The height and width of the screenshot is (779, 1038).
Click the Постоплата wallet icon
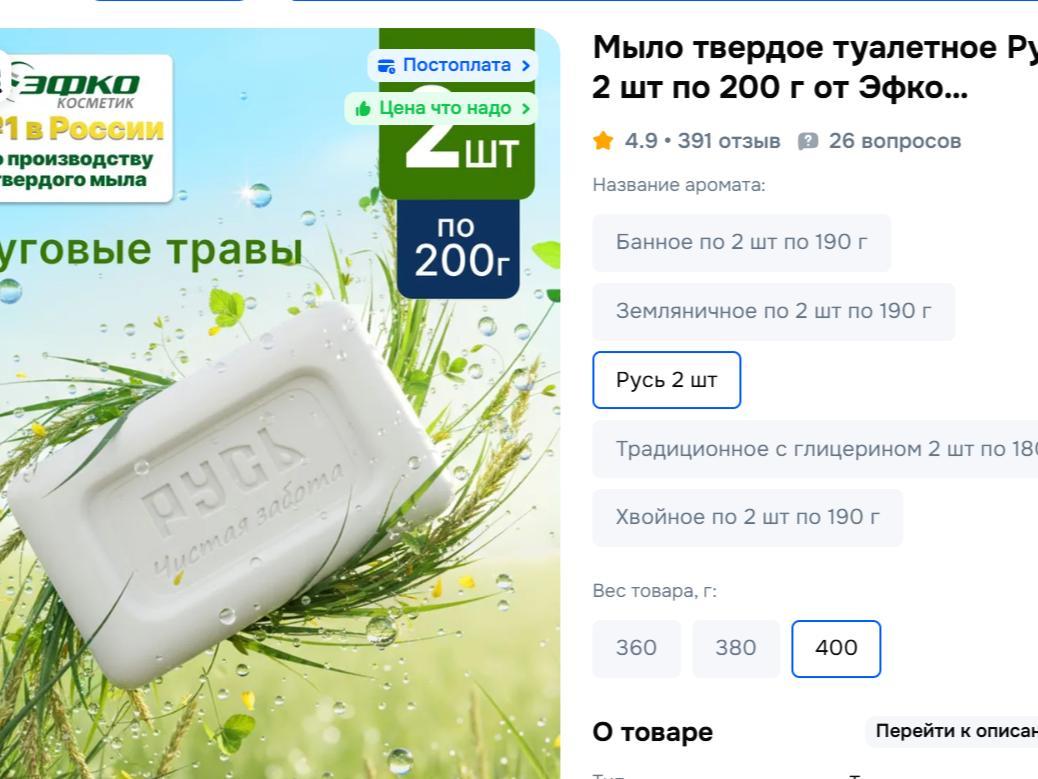point(387,66)
